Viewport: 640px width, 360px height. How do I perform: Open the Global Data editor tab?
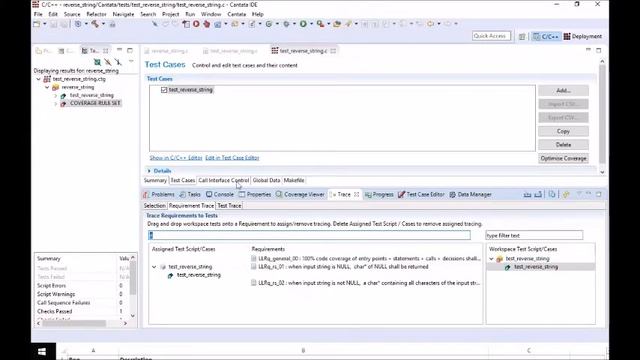(x=266, y=180)
